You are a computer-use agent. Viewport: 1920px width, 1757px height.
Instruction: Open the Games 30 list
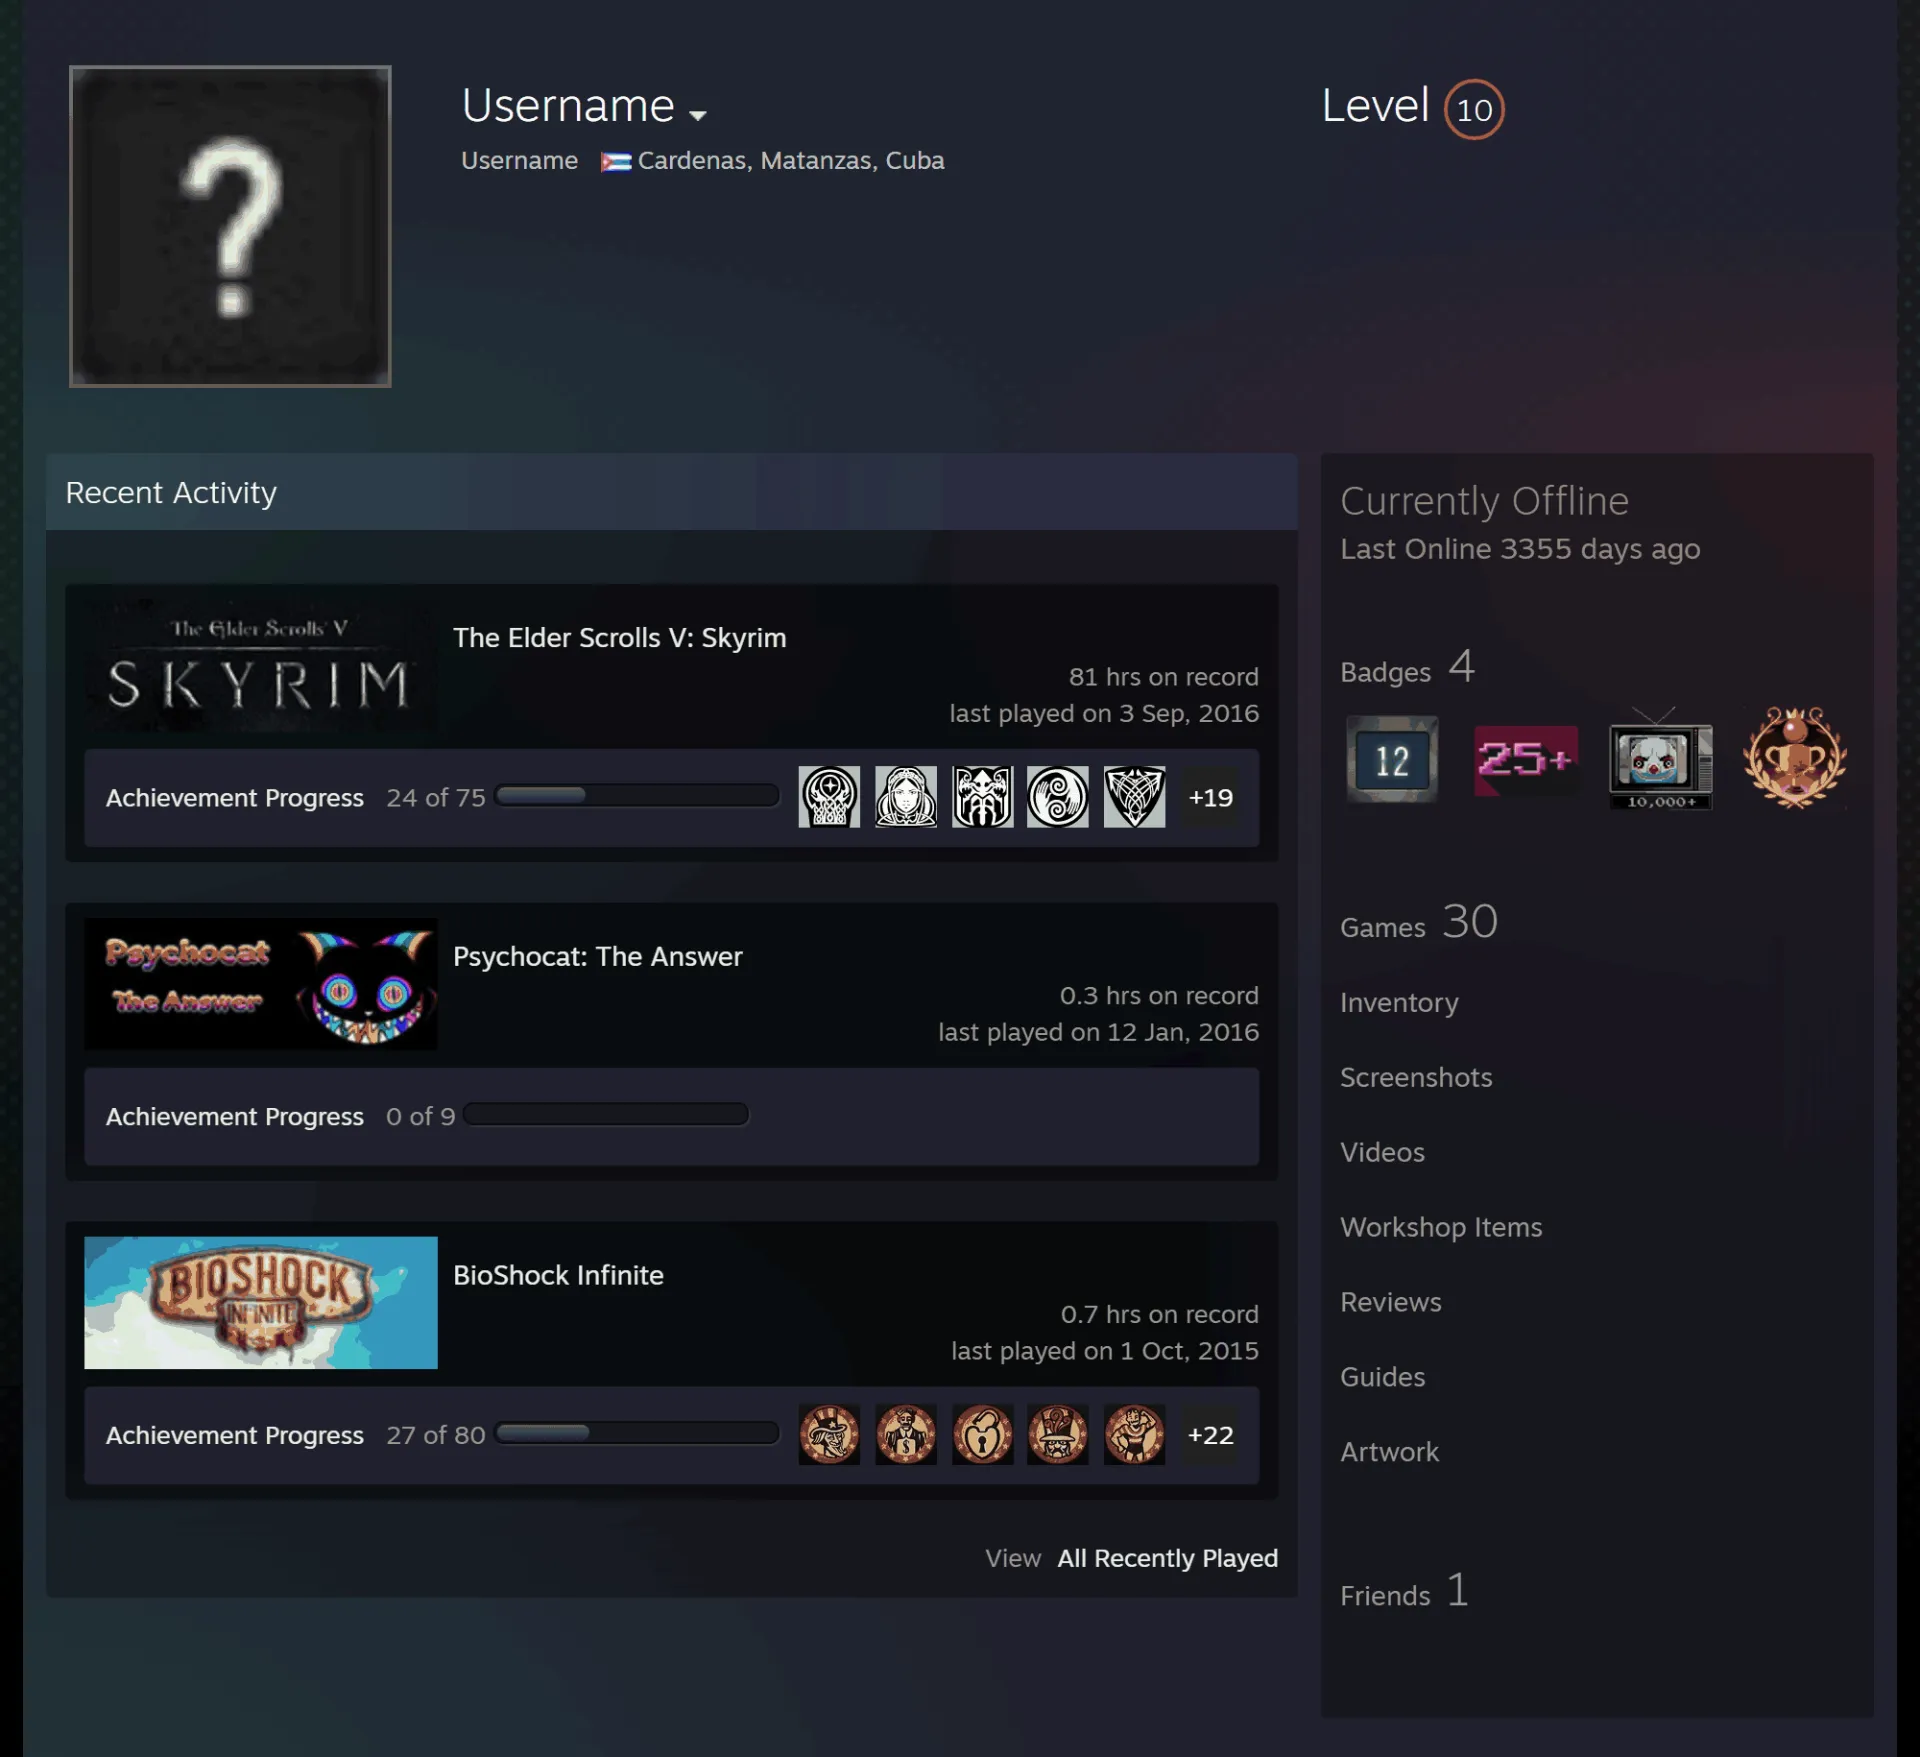coord(1418,922)
